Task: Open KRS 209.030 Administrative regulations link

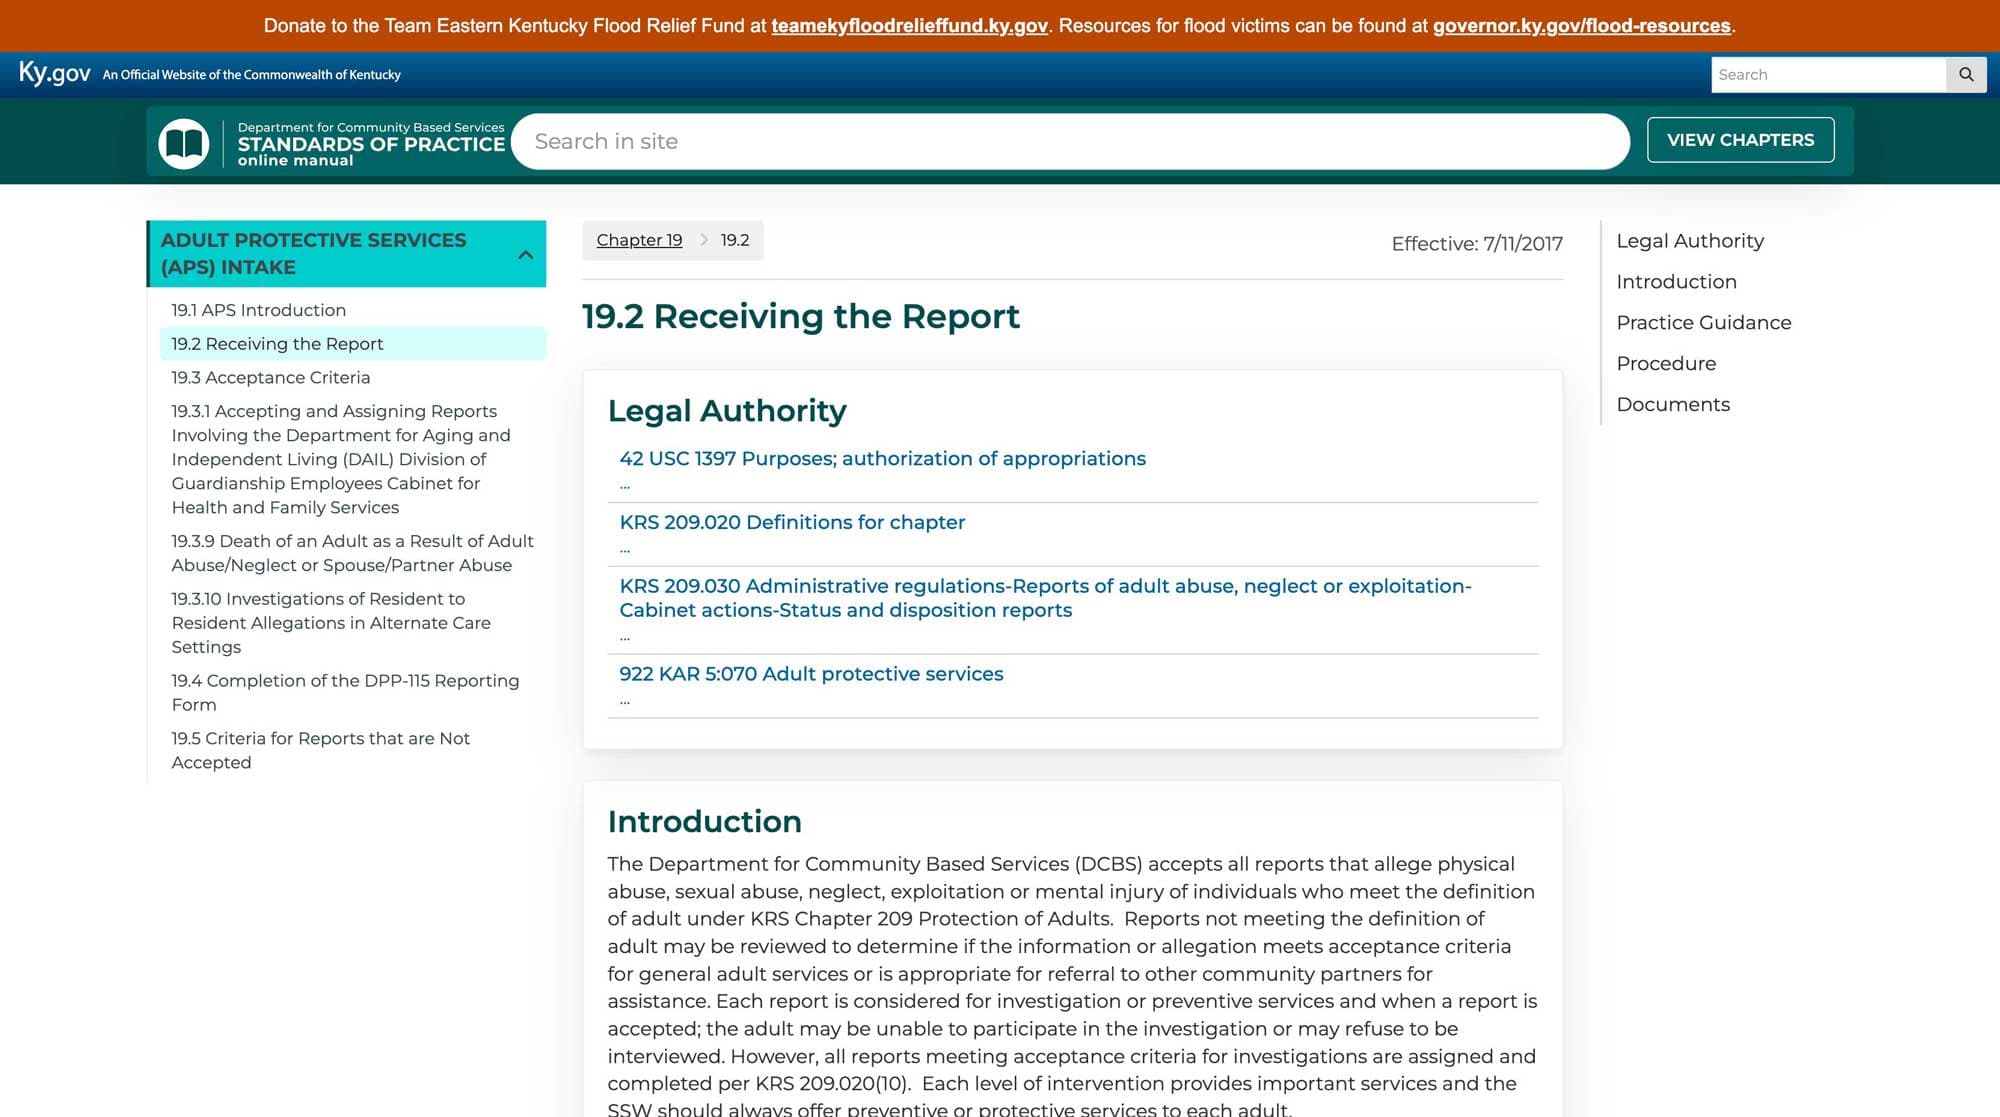Action: tap(1045, 598)
